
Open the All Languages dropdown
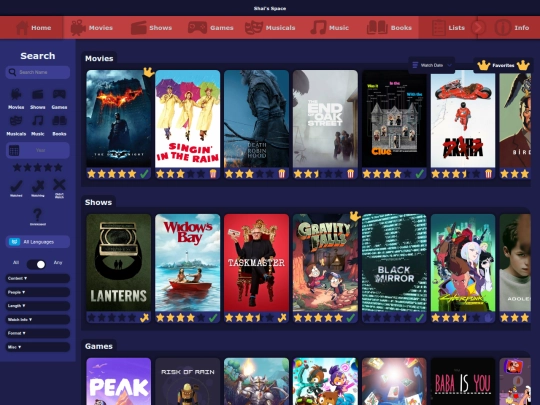click(x=38, y=242)
